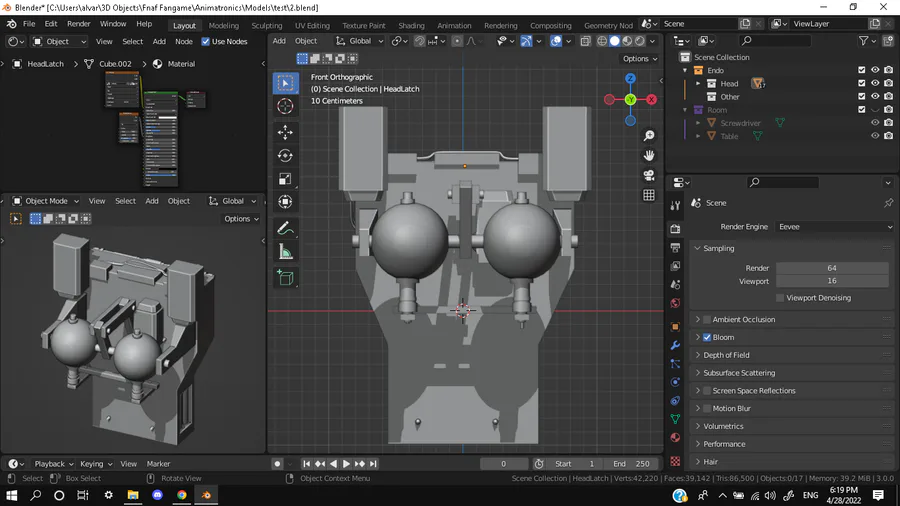The height and width of the screenshot is (506, 900).
Task: Expand the Depth of Field panel
Action: pyautogui.click(x=726, y=355)
